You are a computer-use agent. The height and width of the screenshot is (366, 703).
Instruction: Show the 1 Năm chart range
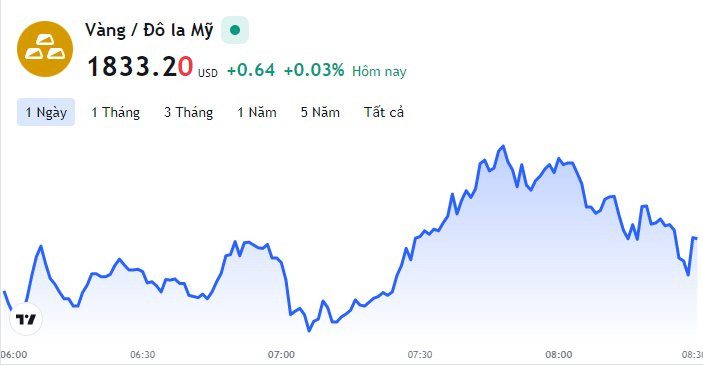click(x=257, y=112)
